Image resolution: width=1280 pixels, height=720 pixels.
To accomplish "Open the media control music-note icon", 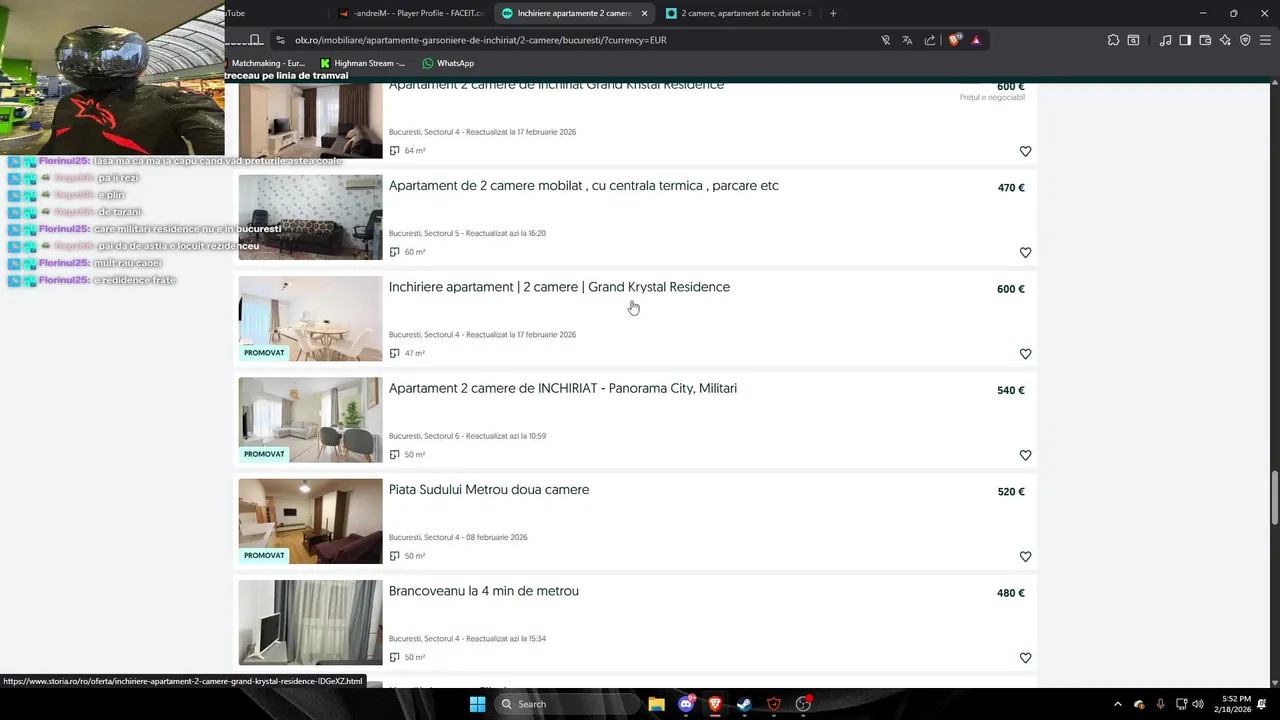I will click(x=1165, y=40).
